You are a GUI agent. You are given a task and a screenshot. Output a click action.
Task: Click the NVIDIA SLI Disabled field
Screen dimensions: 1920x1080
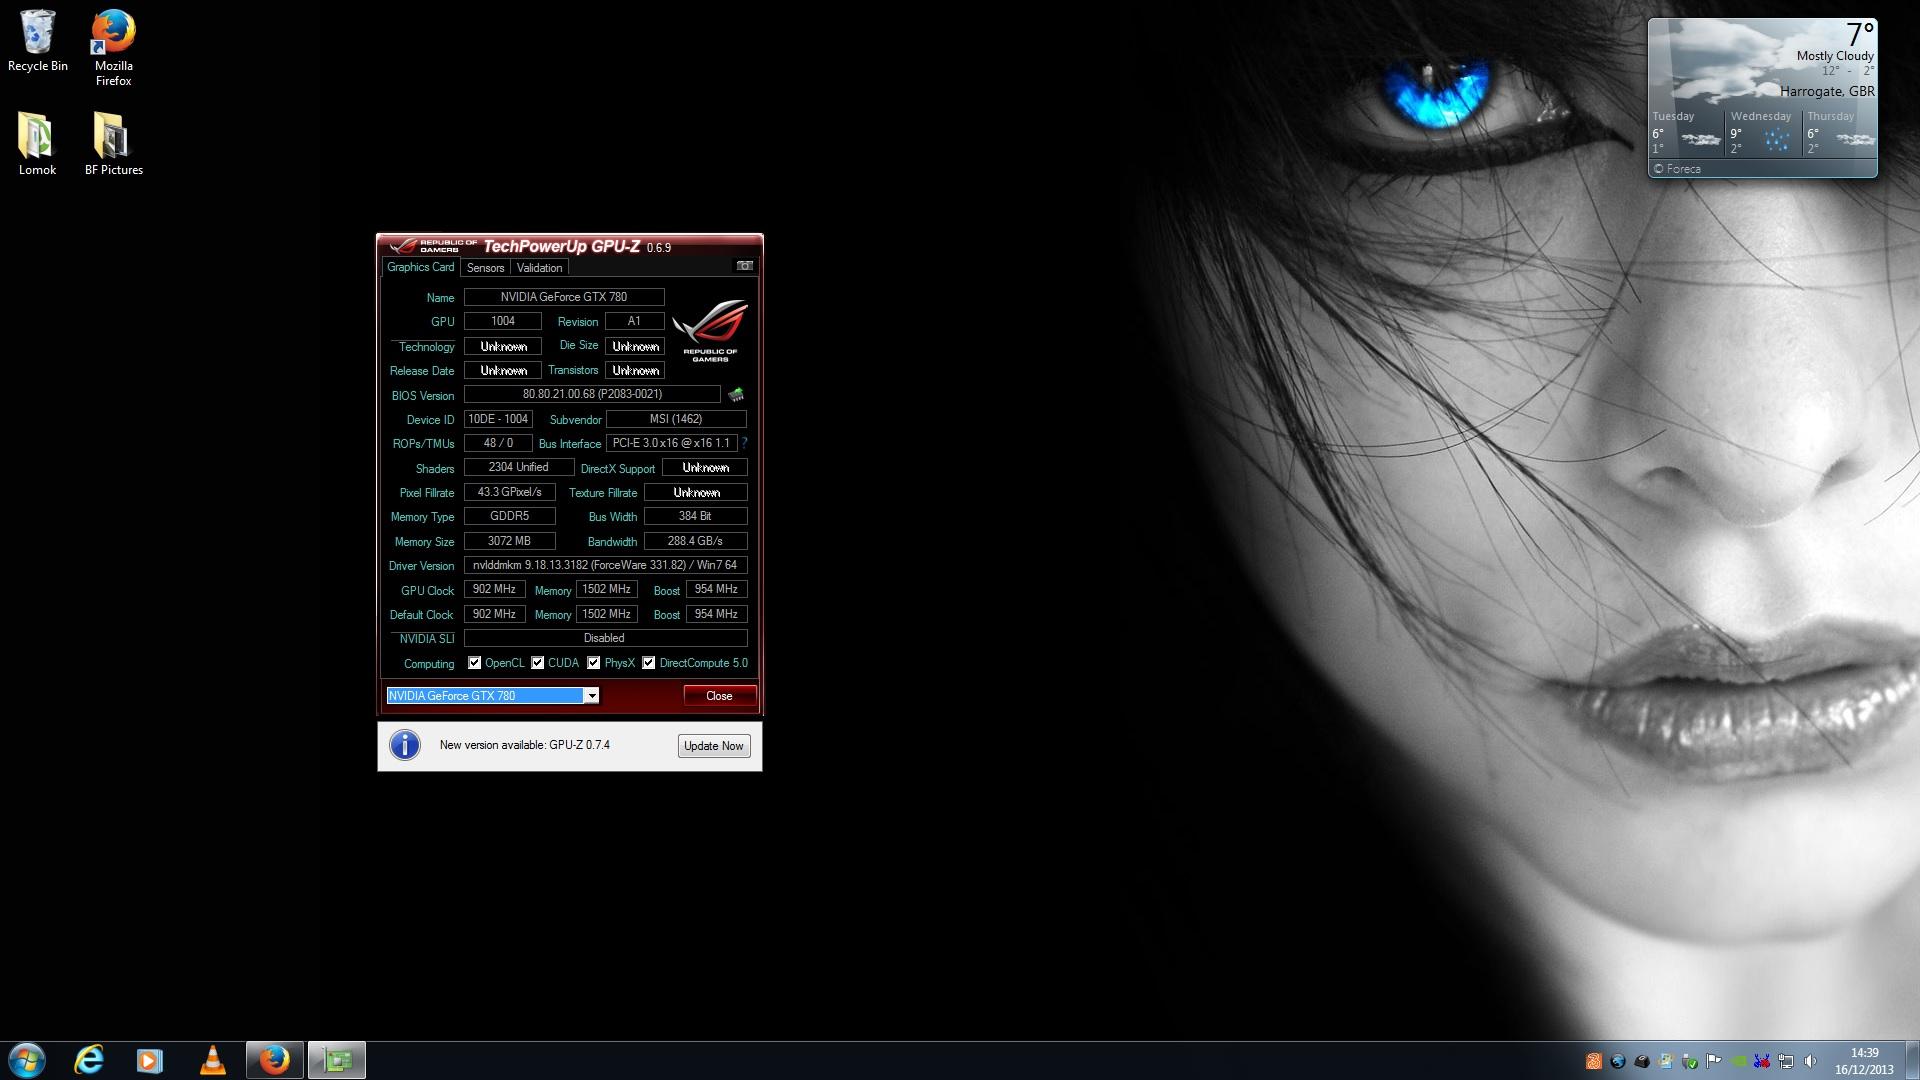605,638
